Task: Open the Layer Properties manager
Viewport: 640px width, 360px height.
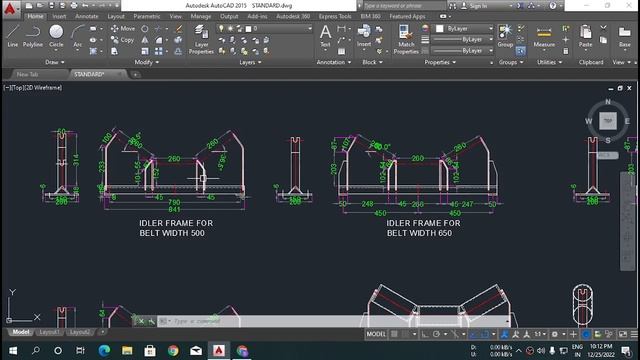Action: tap(201, 39)
